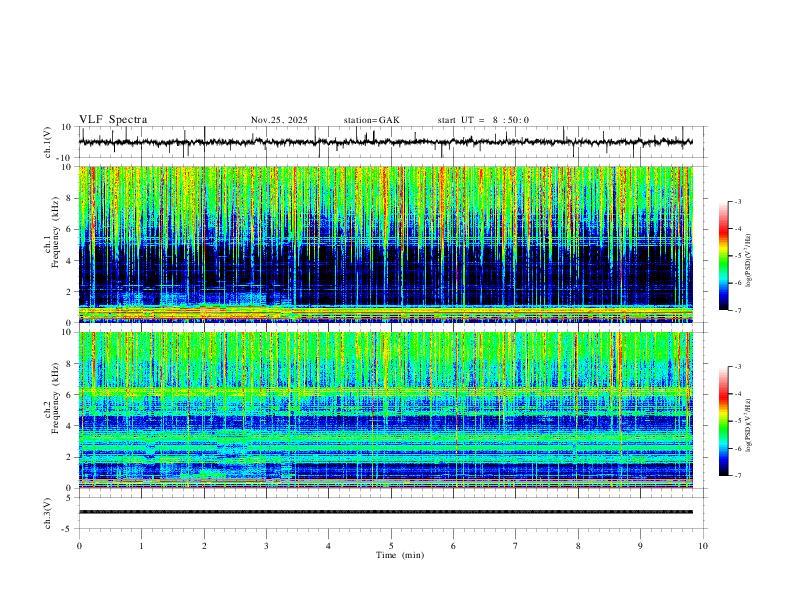Click the ch.1 "Frequency (kHz)" axis label
Image resolution: width=792 pixels, height=612 pixels.
coord(56,233)
